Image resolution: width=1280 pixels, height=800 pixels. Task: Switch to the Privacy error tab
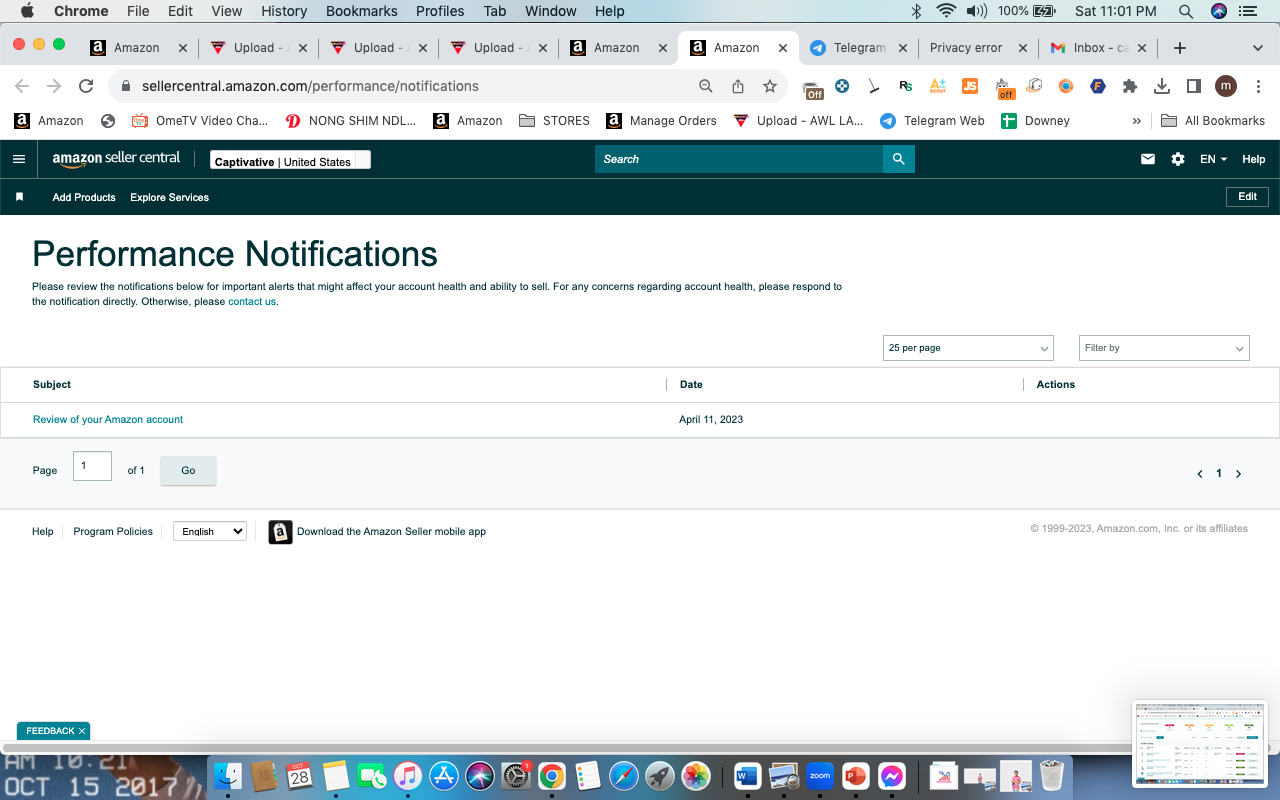click(978, 48)
